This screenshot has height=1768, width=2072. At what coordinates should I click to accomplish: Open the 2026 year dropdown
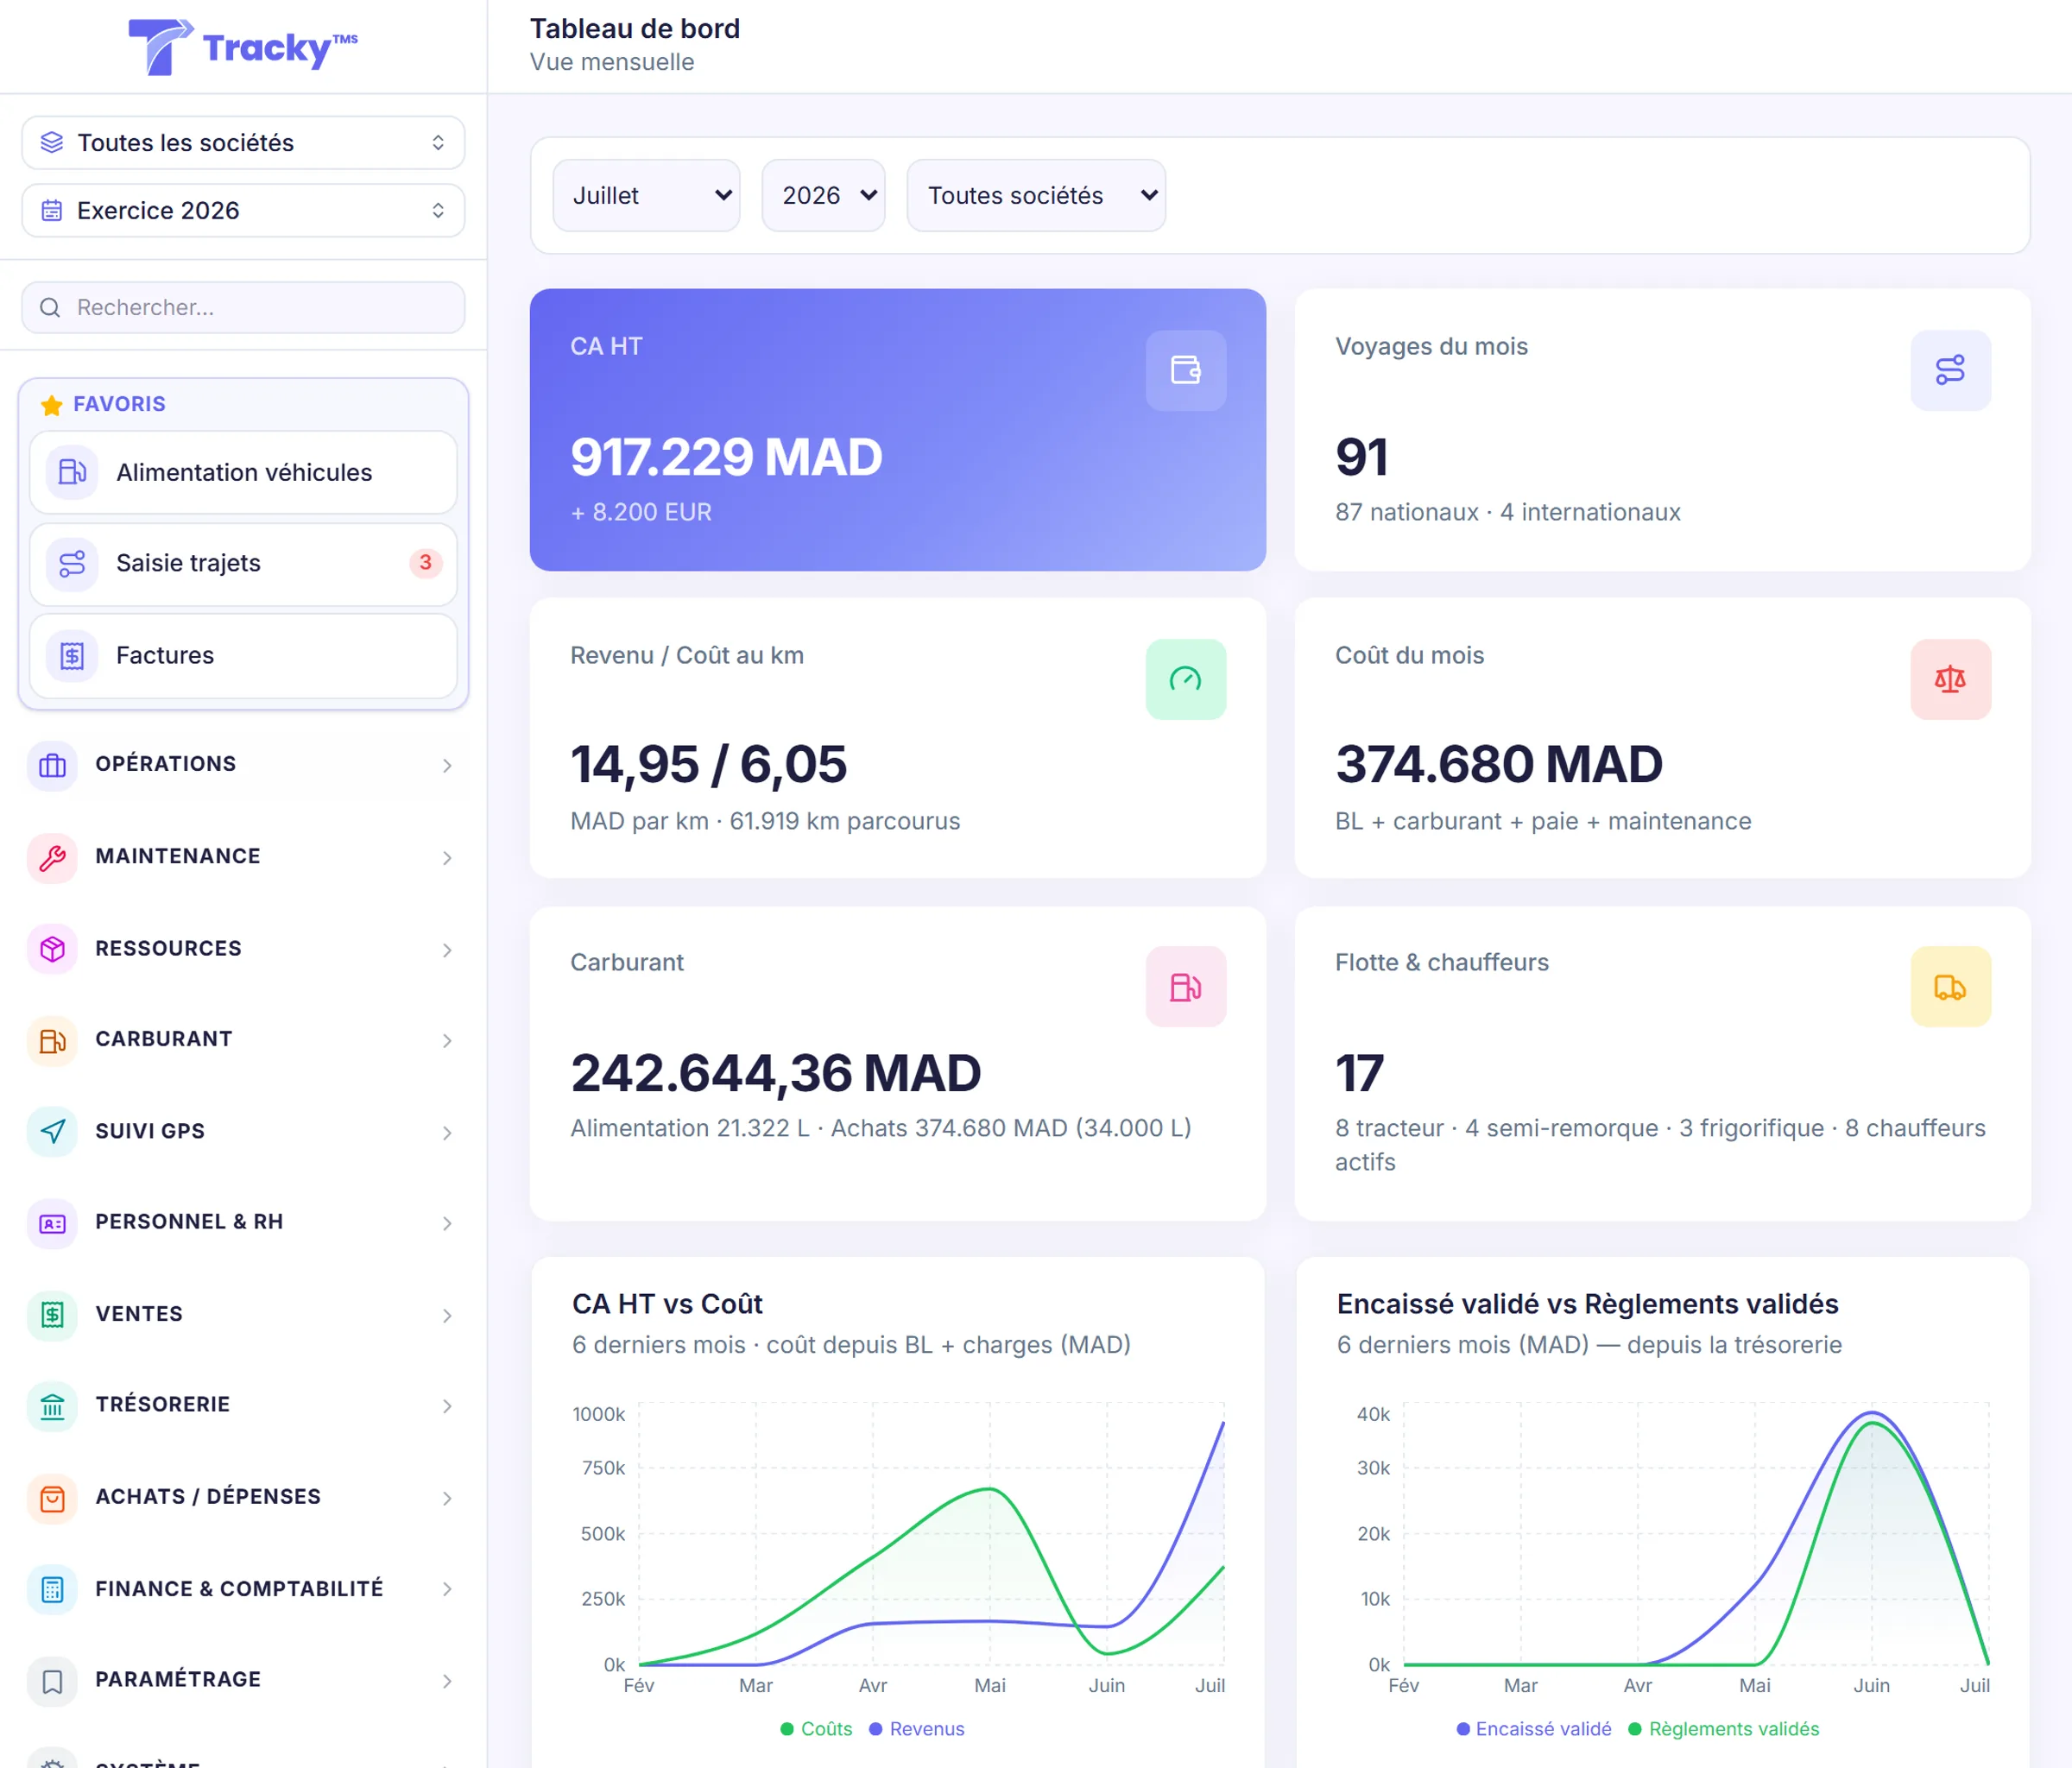click(823, 195)
